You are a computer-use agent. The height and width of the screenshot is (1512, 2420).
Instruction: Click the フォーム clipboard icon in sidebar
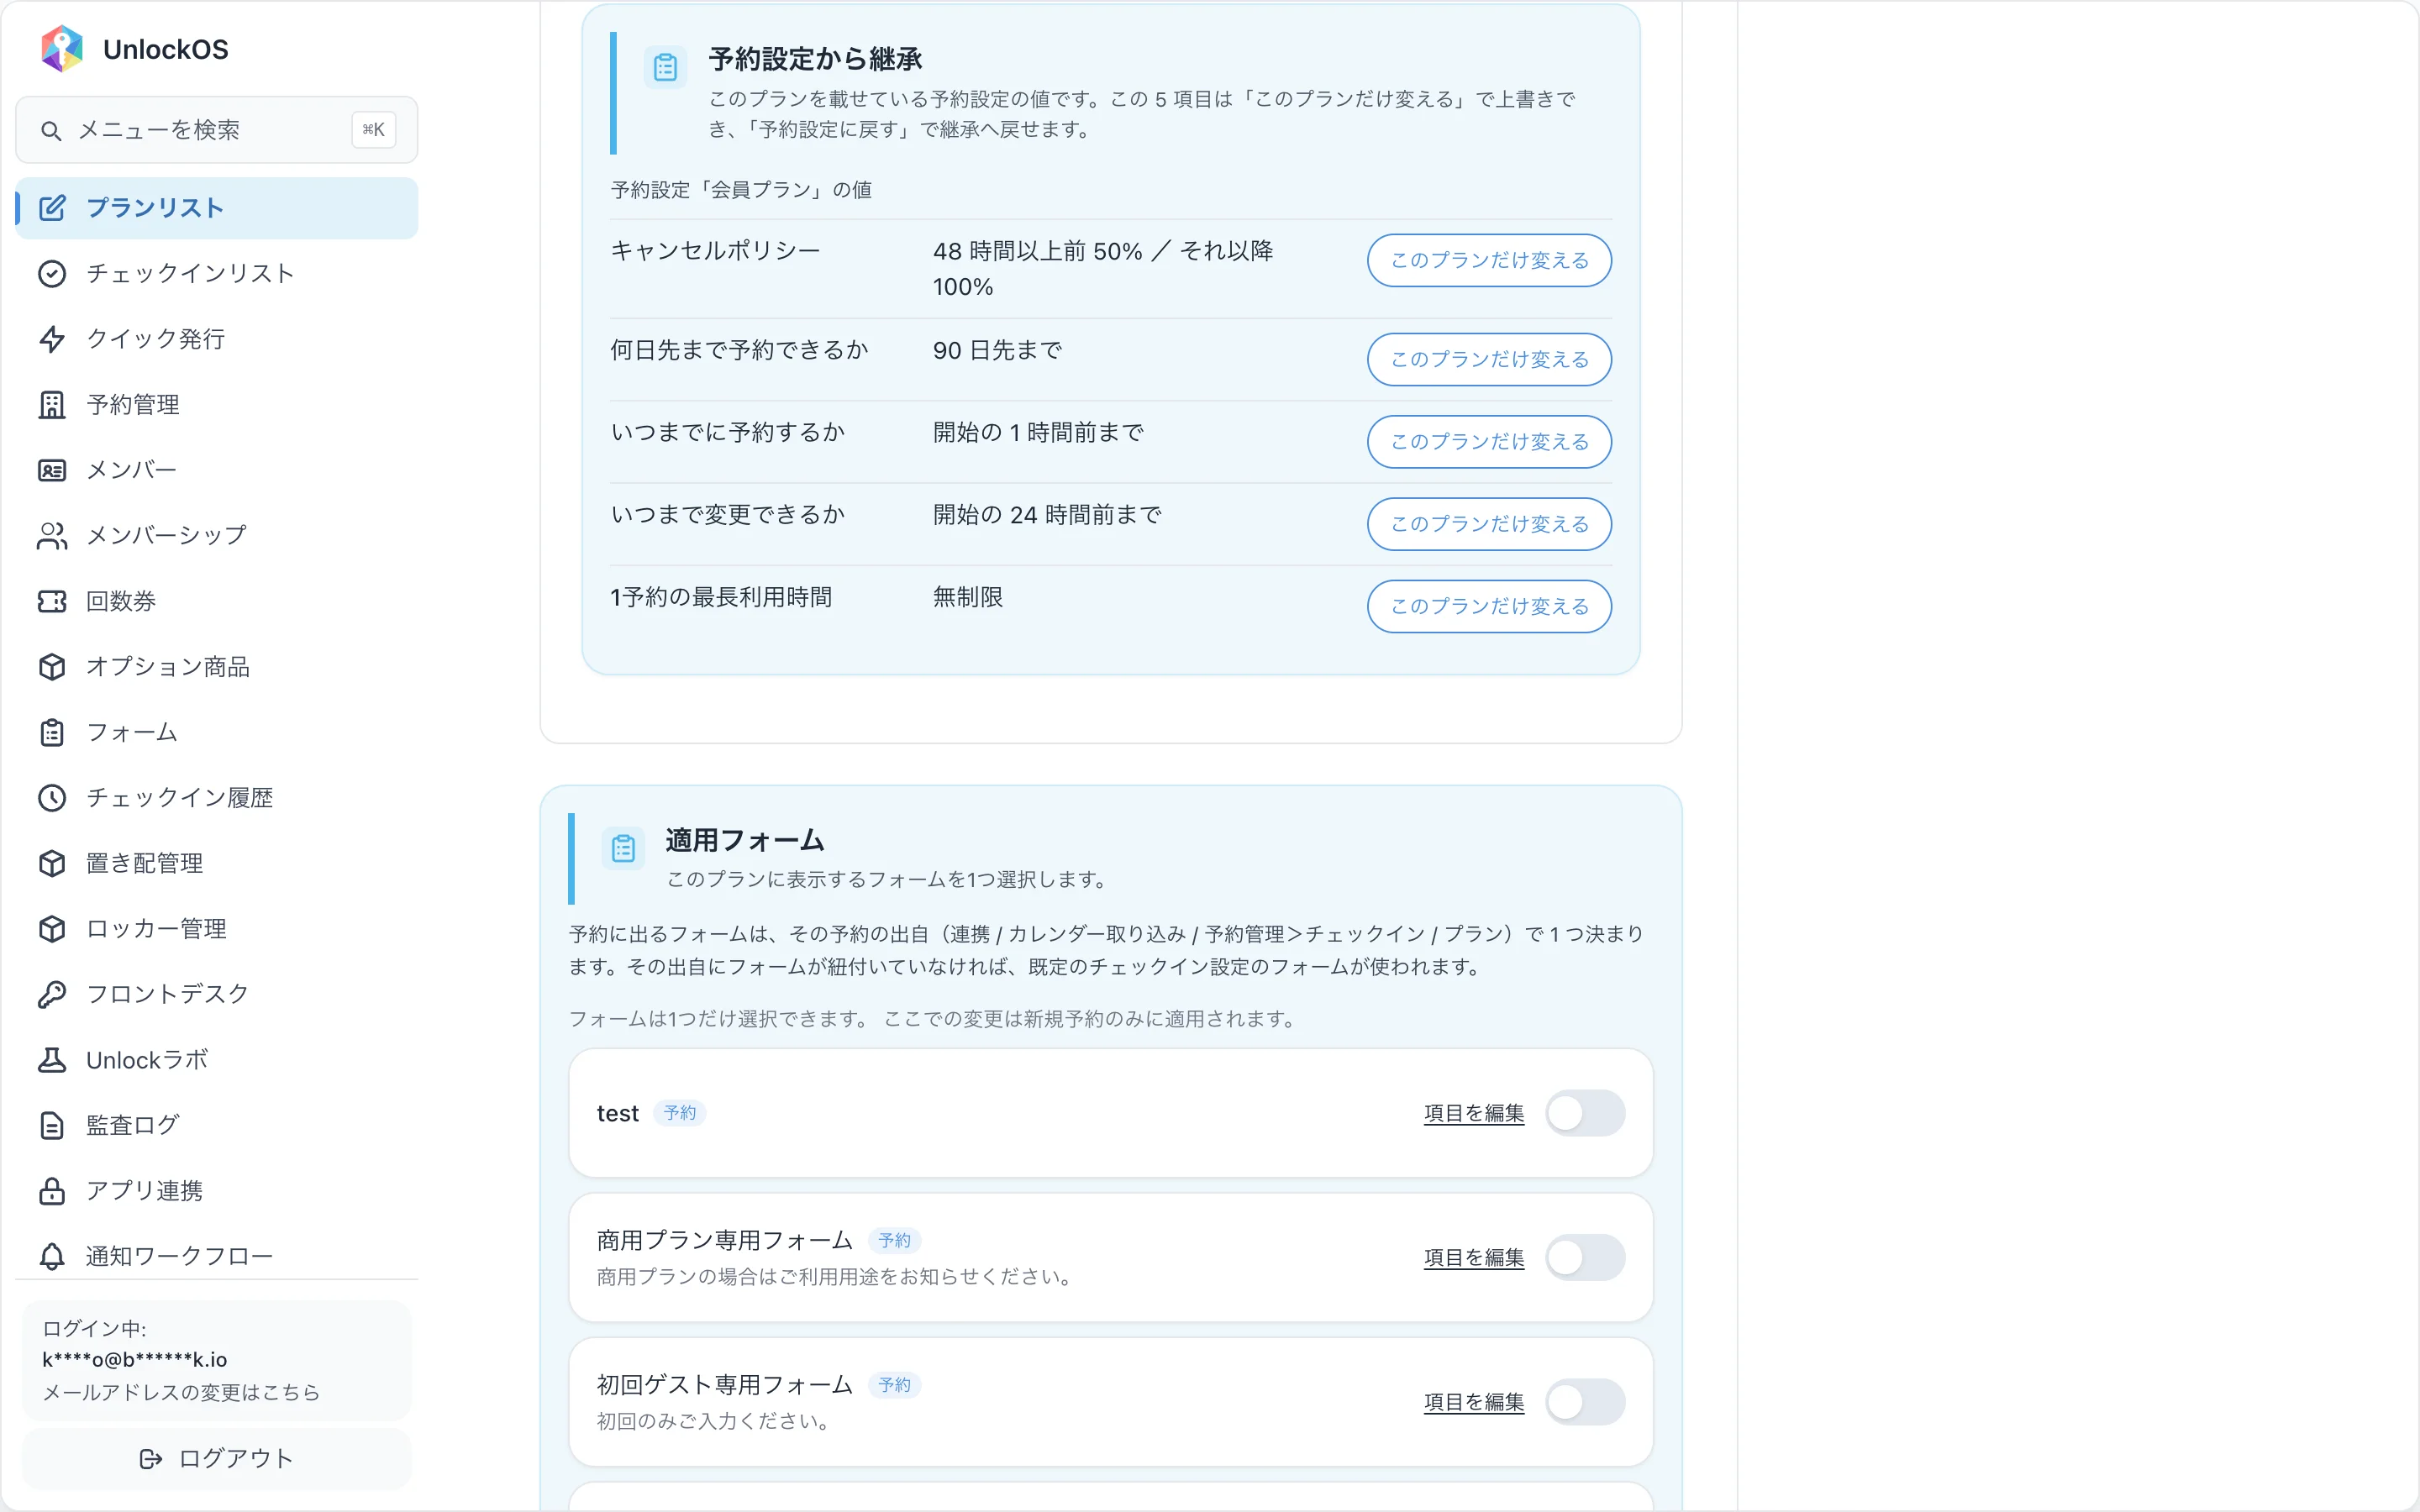[x=52, y=732]
